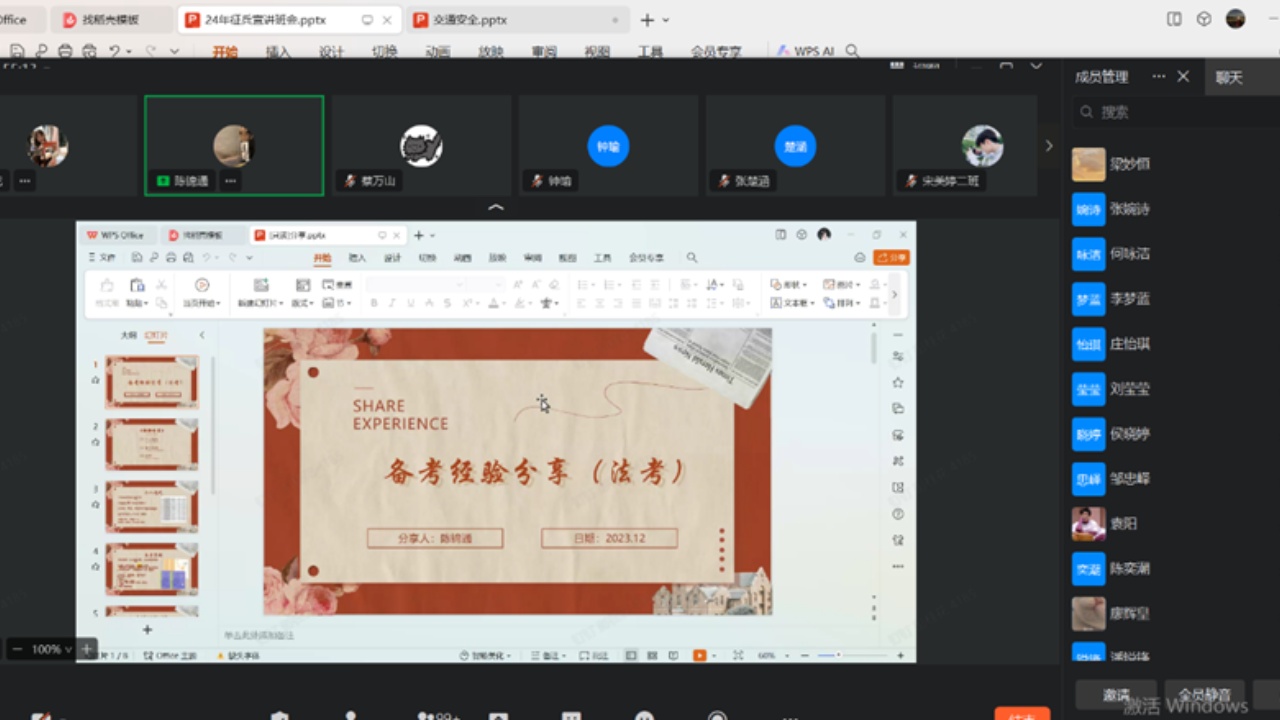1280x720 pixels.
Task: Select the Bold formatting icon in the ribbon
Action: point(373,301)
